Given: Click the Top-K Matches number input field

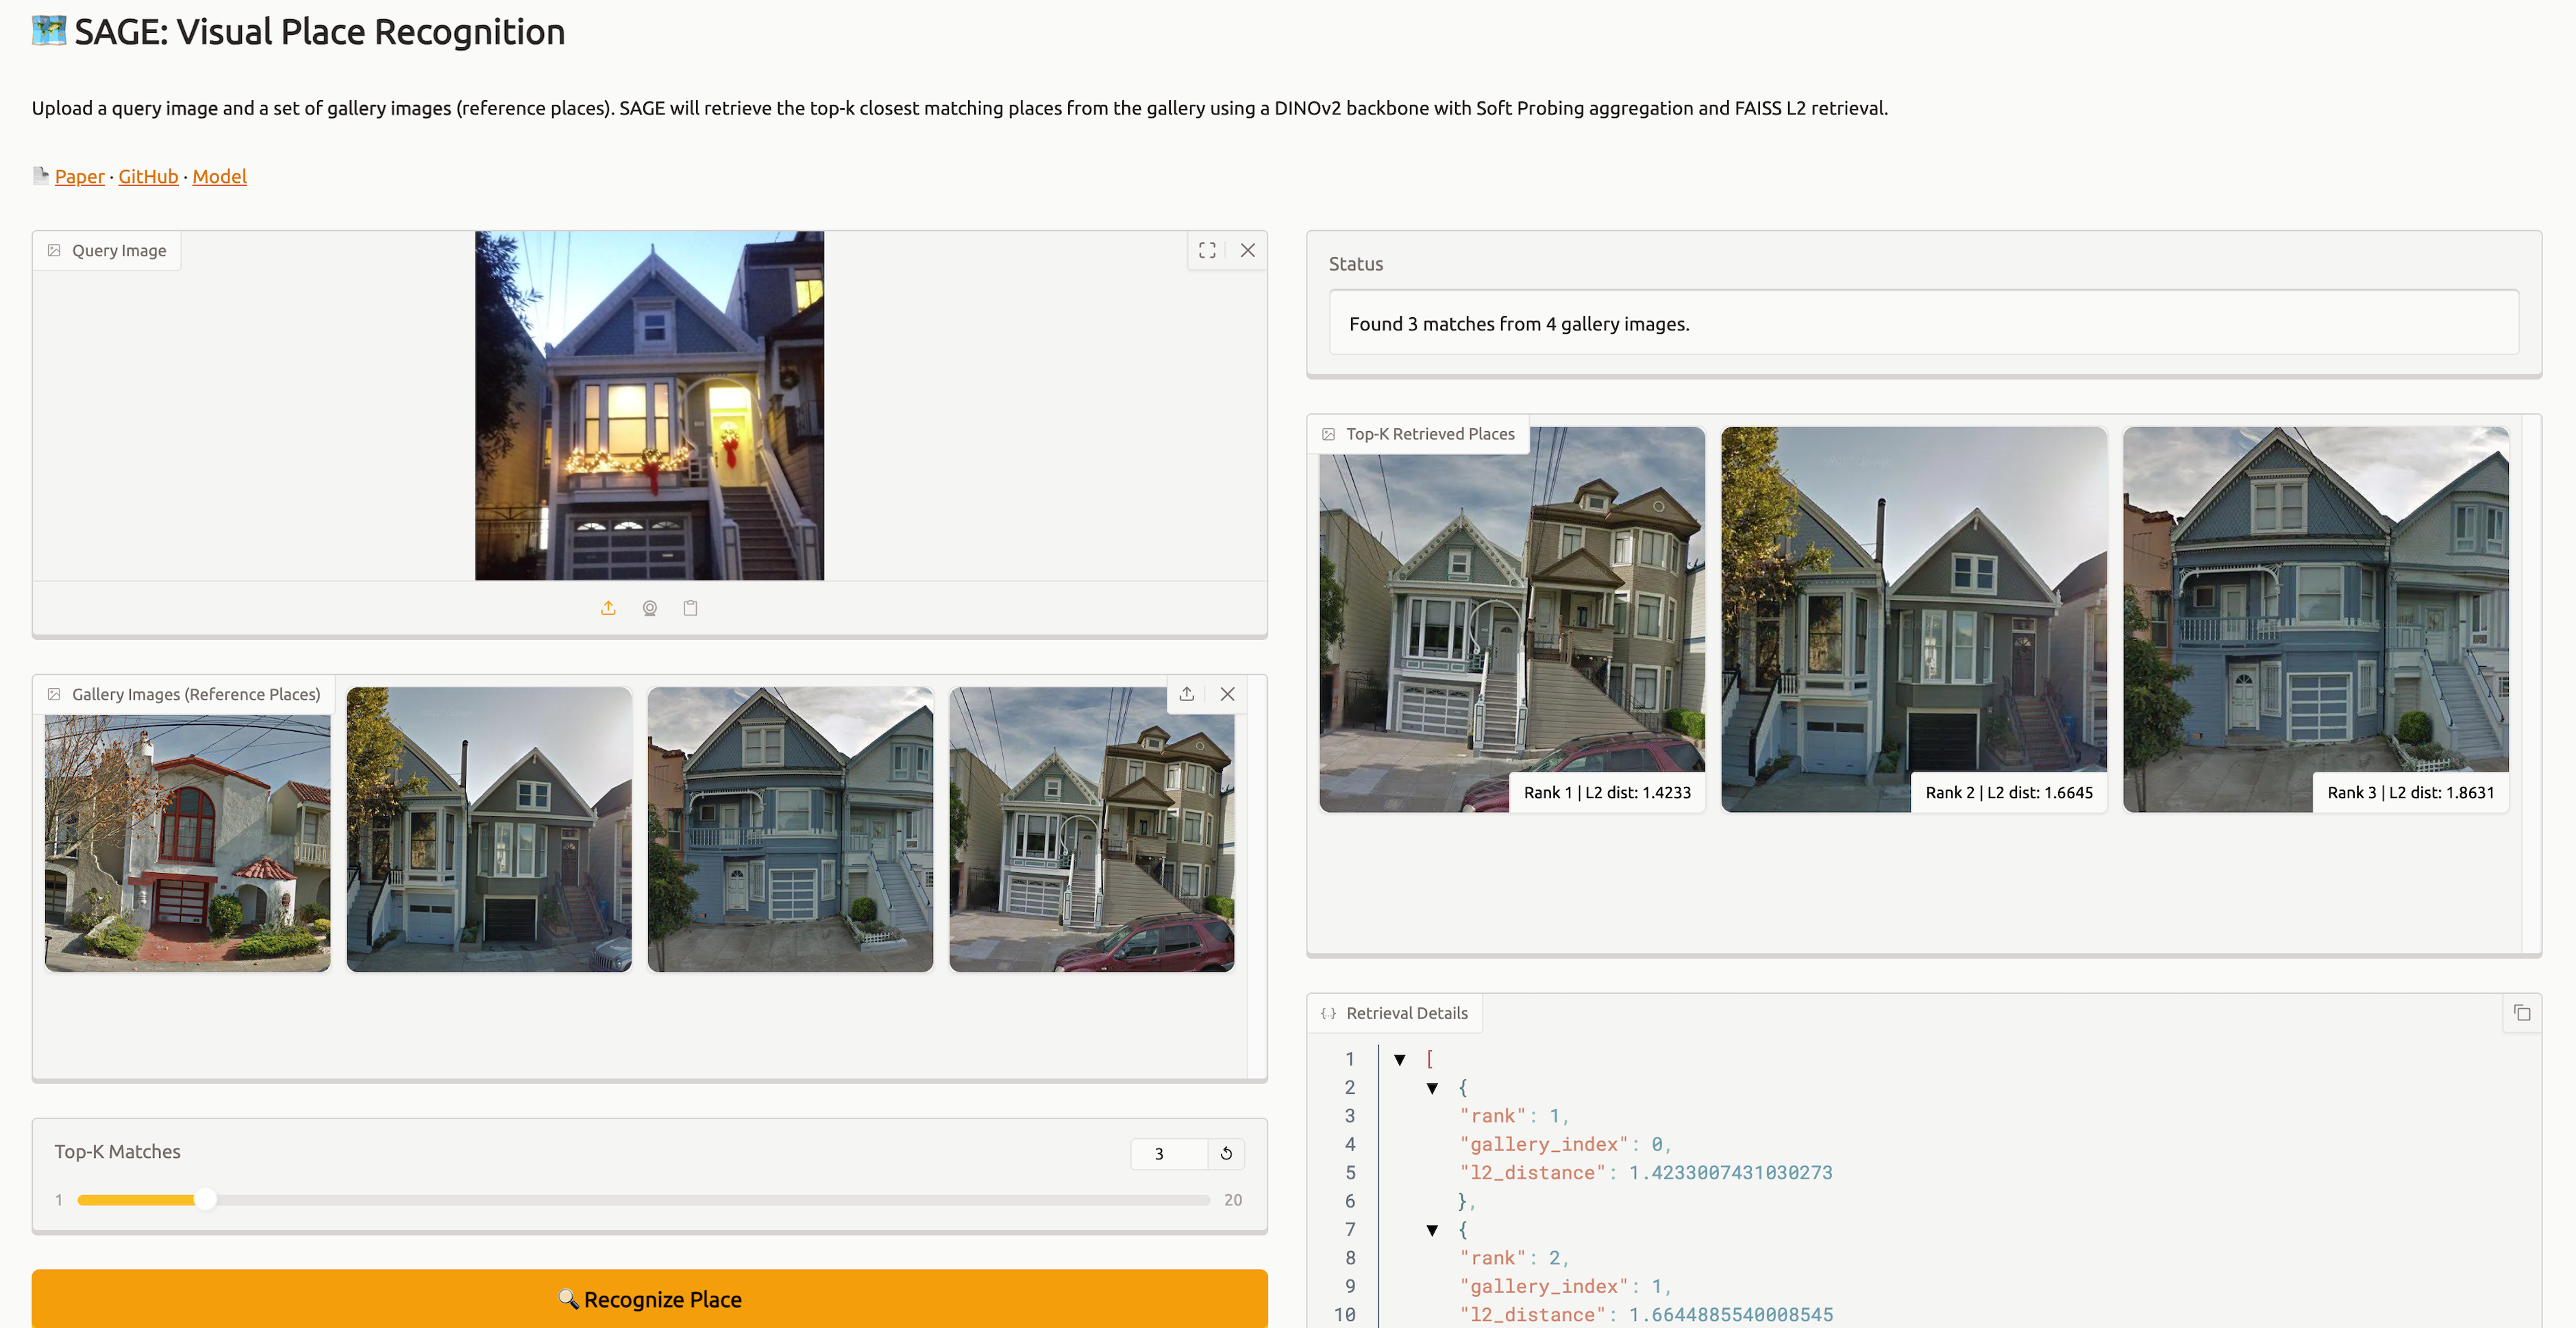Looking at the screenshot, I should coord(1169,1154).
